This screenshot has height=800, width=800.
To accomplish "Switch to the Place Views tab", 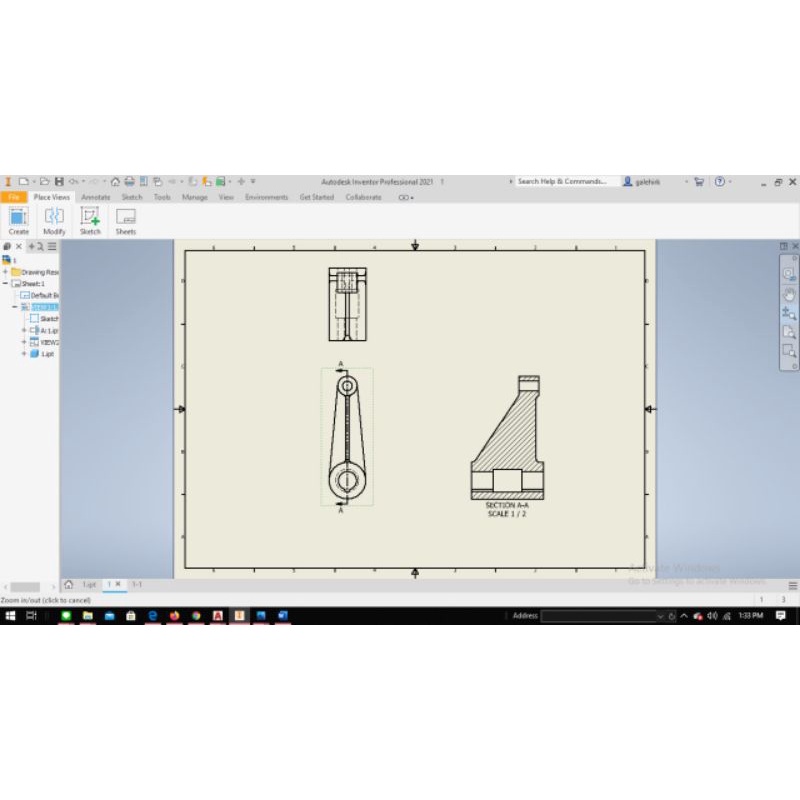I will (x=52, y=197).
